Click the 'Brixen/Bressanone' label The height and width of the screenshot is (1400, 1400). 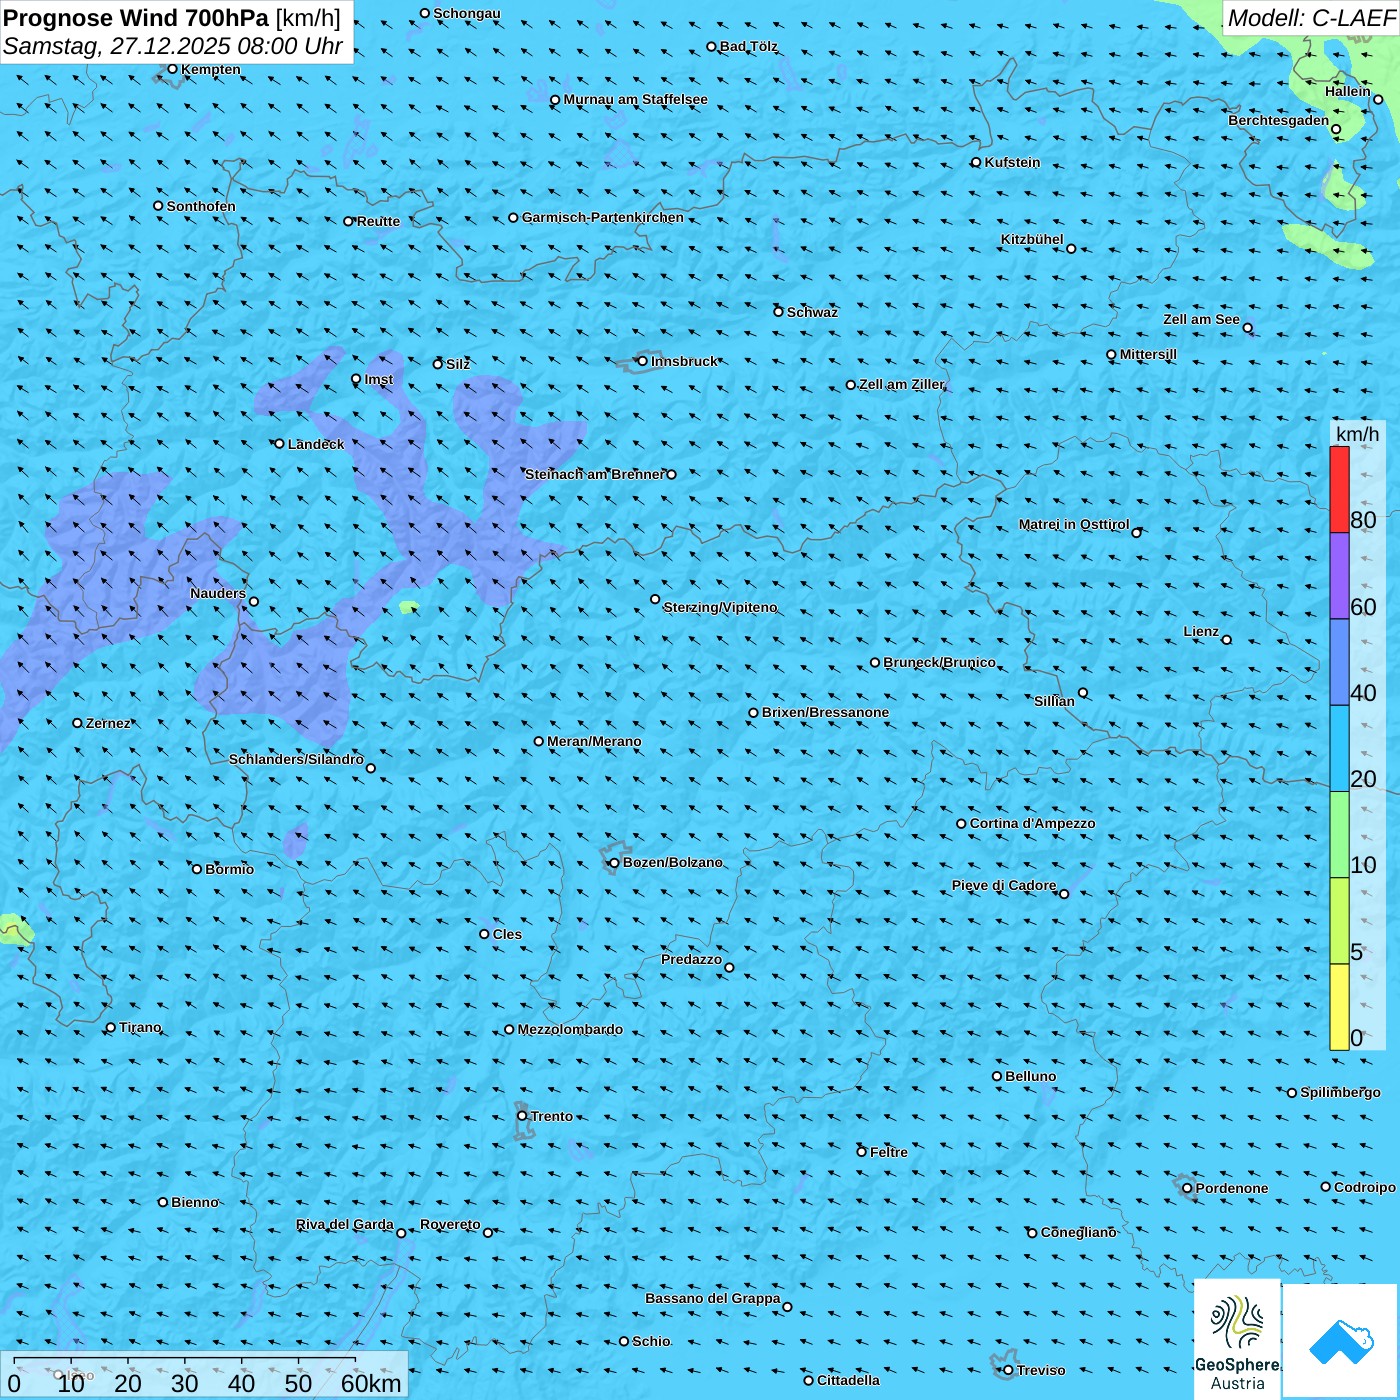825,712
